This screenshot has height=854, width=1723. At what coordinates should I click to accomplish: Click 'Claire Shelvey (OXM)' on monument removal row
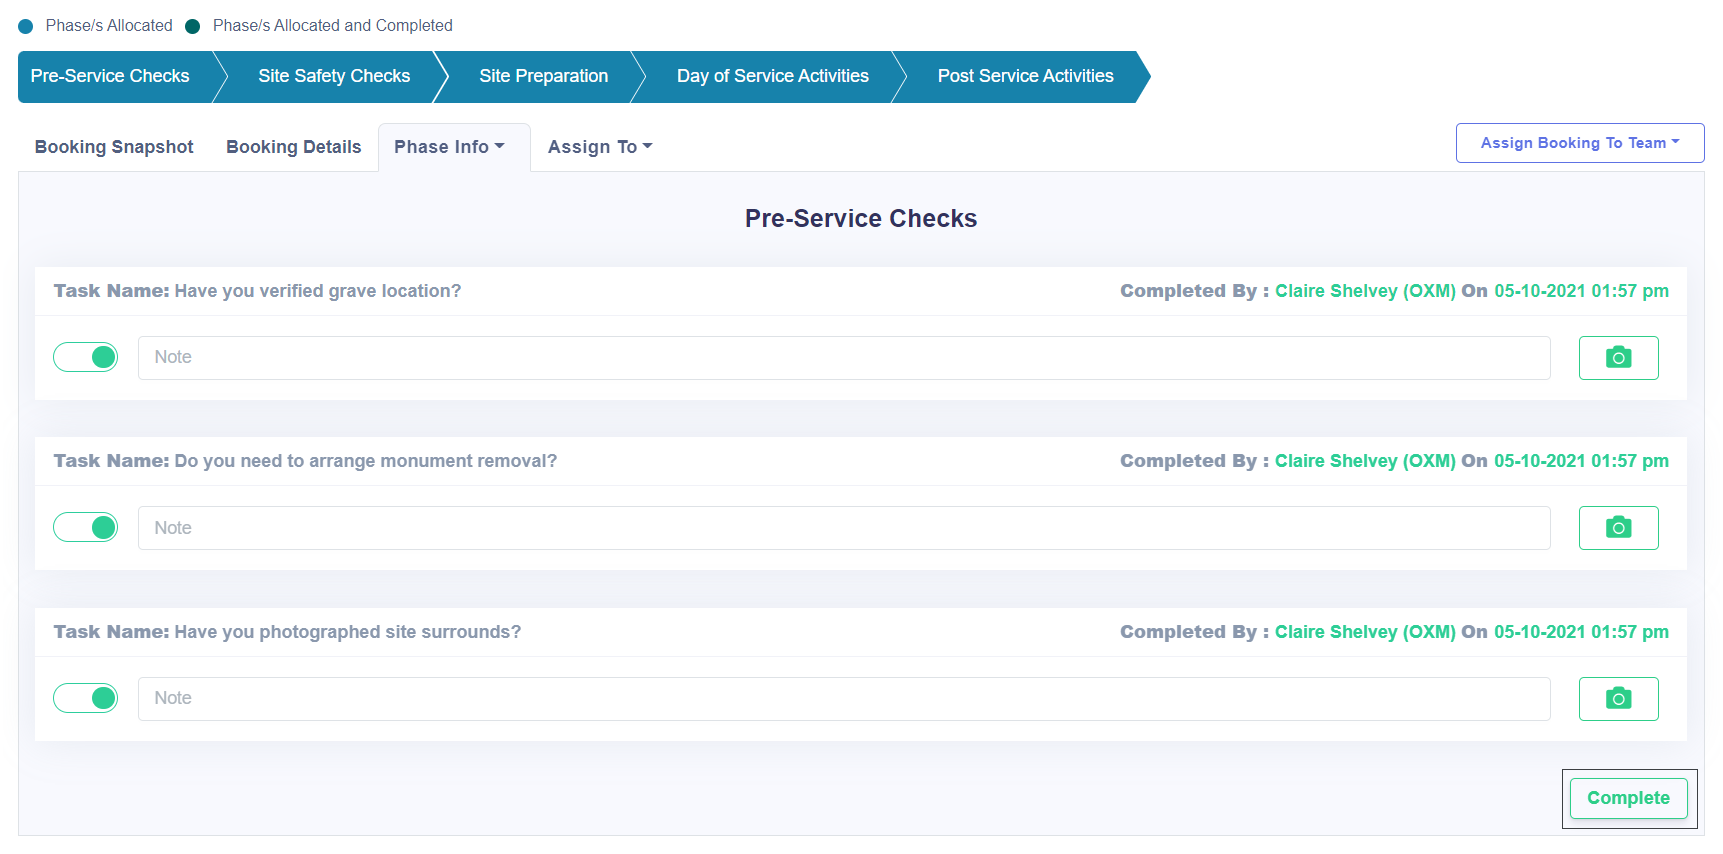1365,461
